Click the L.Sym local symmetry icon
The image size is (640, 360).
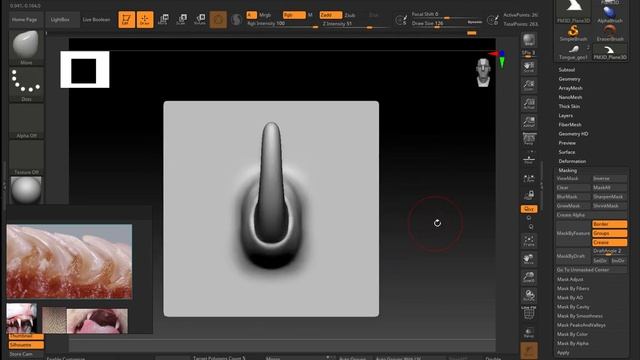tap(529, 178)
